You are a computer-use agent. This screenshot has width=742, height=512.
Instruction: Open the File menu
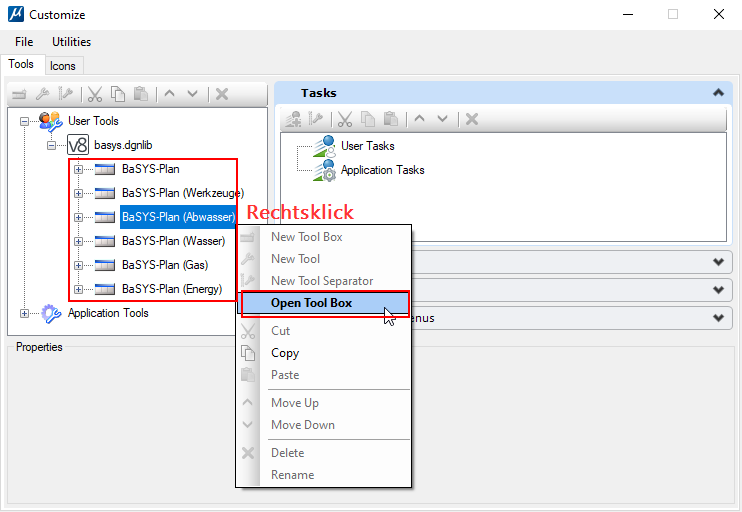[24, 42]
